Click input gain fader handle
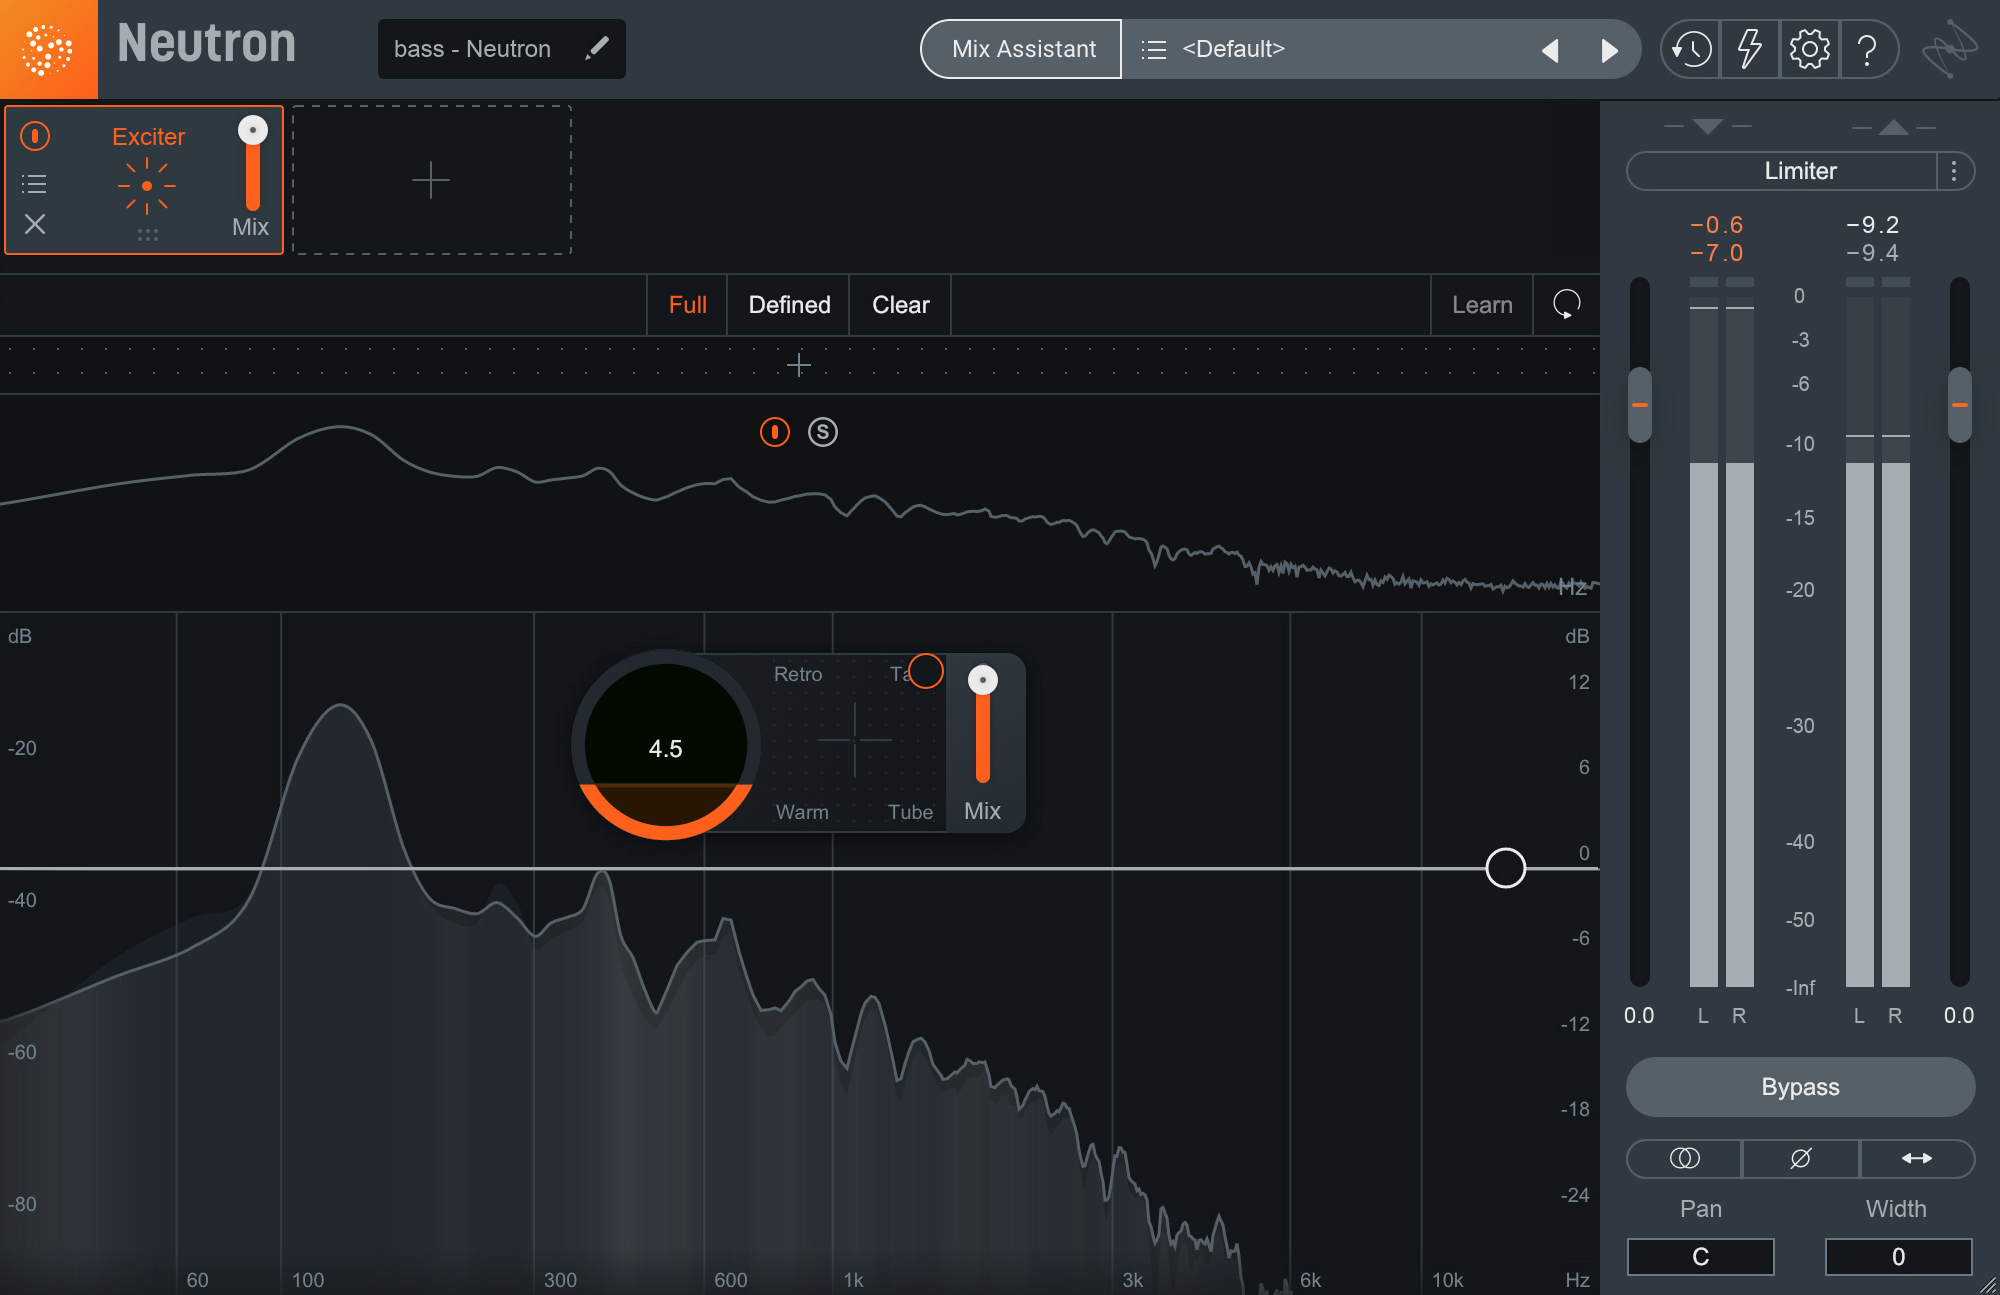 point(1640,405)
